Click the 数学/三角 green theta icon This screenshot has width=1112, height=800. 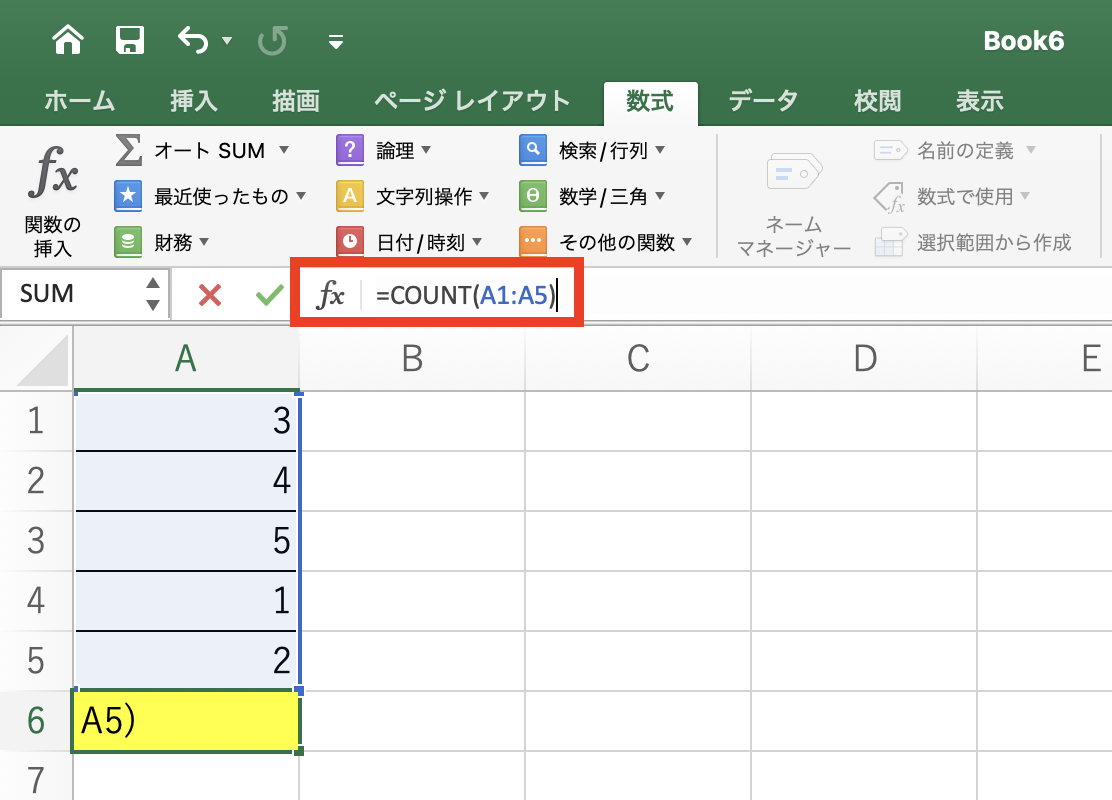pos(533,196)
